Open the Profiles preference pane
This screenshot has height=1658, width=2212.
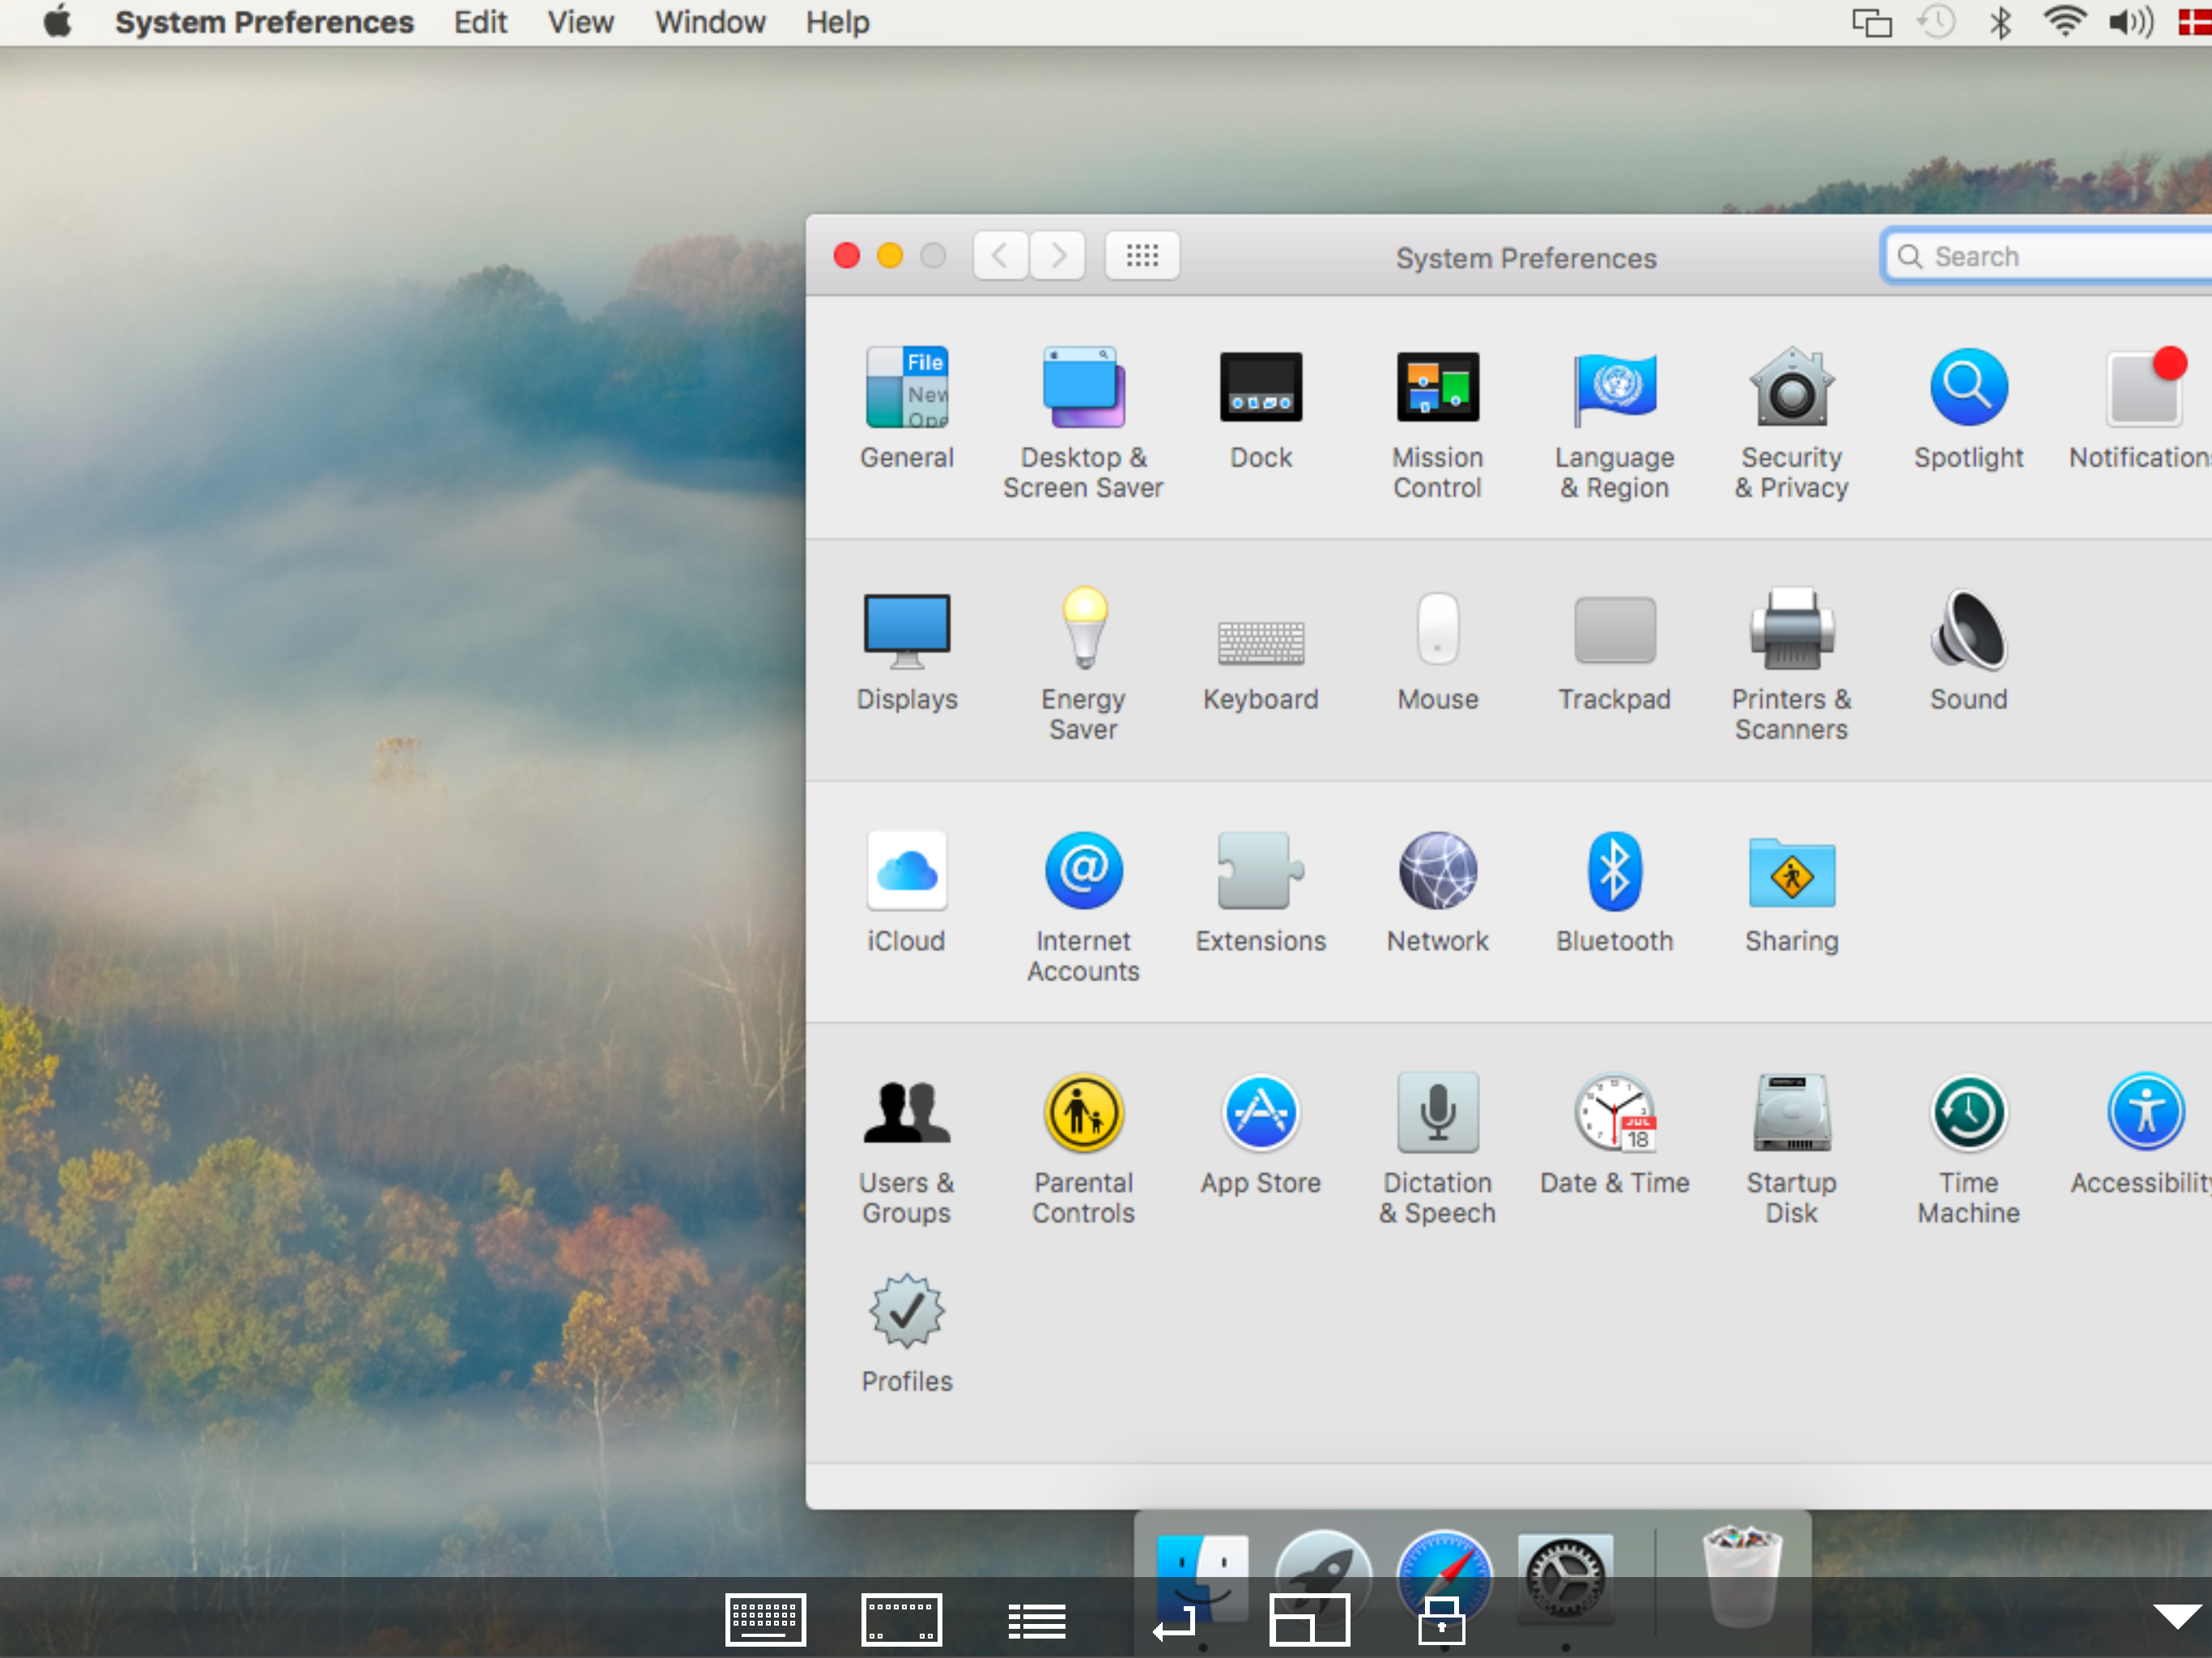[906, 1312]
